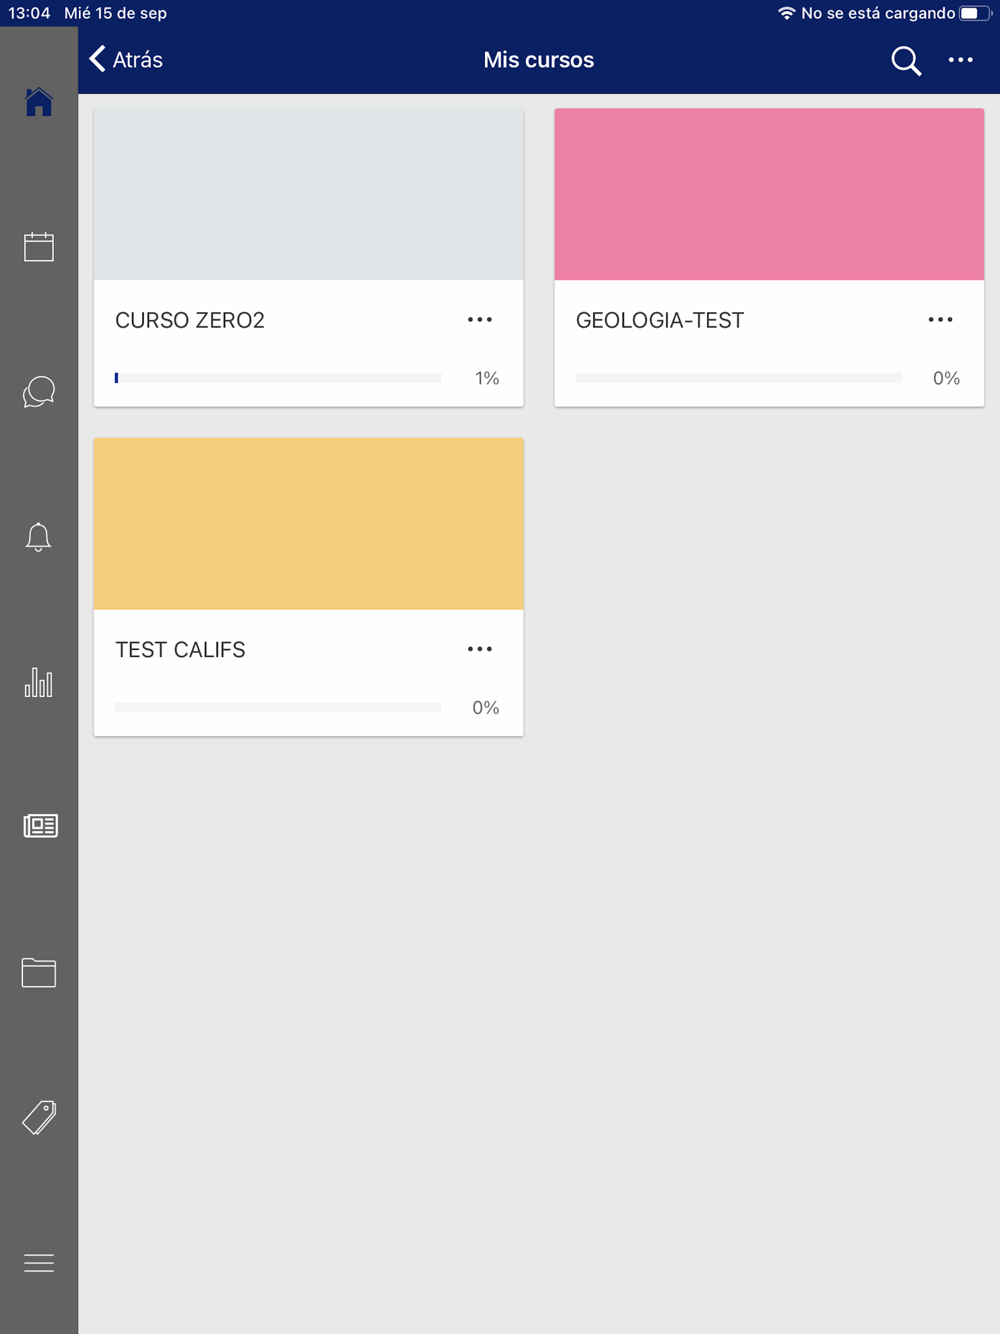Open the hamburger menu in sidebar

(x=39, y=1263)
